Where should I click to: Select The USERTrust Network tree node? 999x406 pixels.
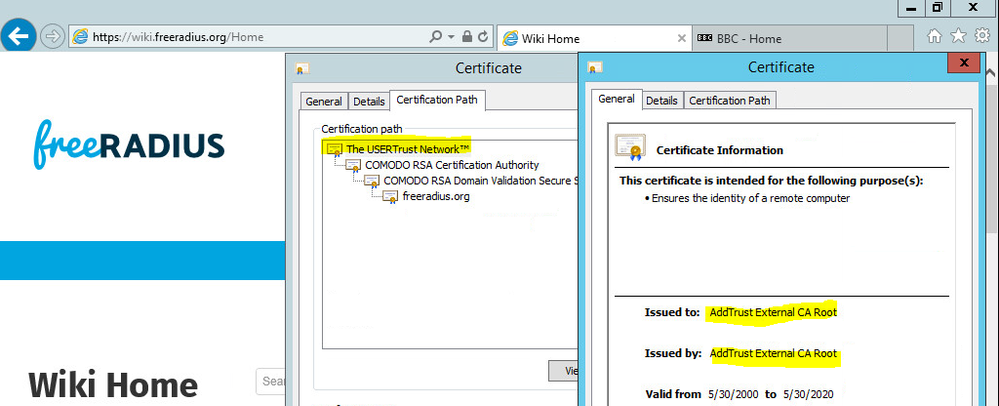pos(408,149)
